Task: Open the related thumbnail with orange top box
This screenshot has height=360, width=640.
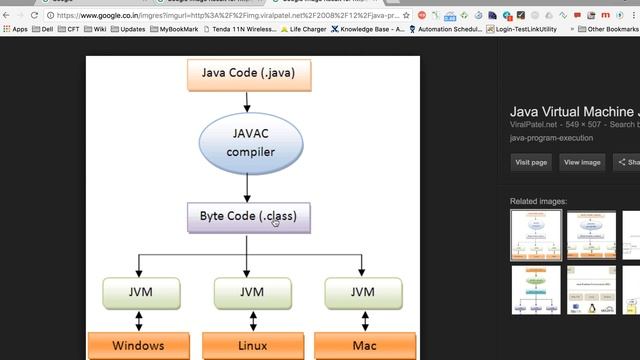Action: (536, 290)
